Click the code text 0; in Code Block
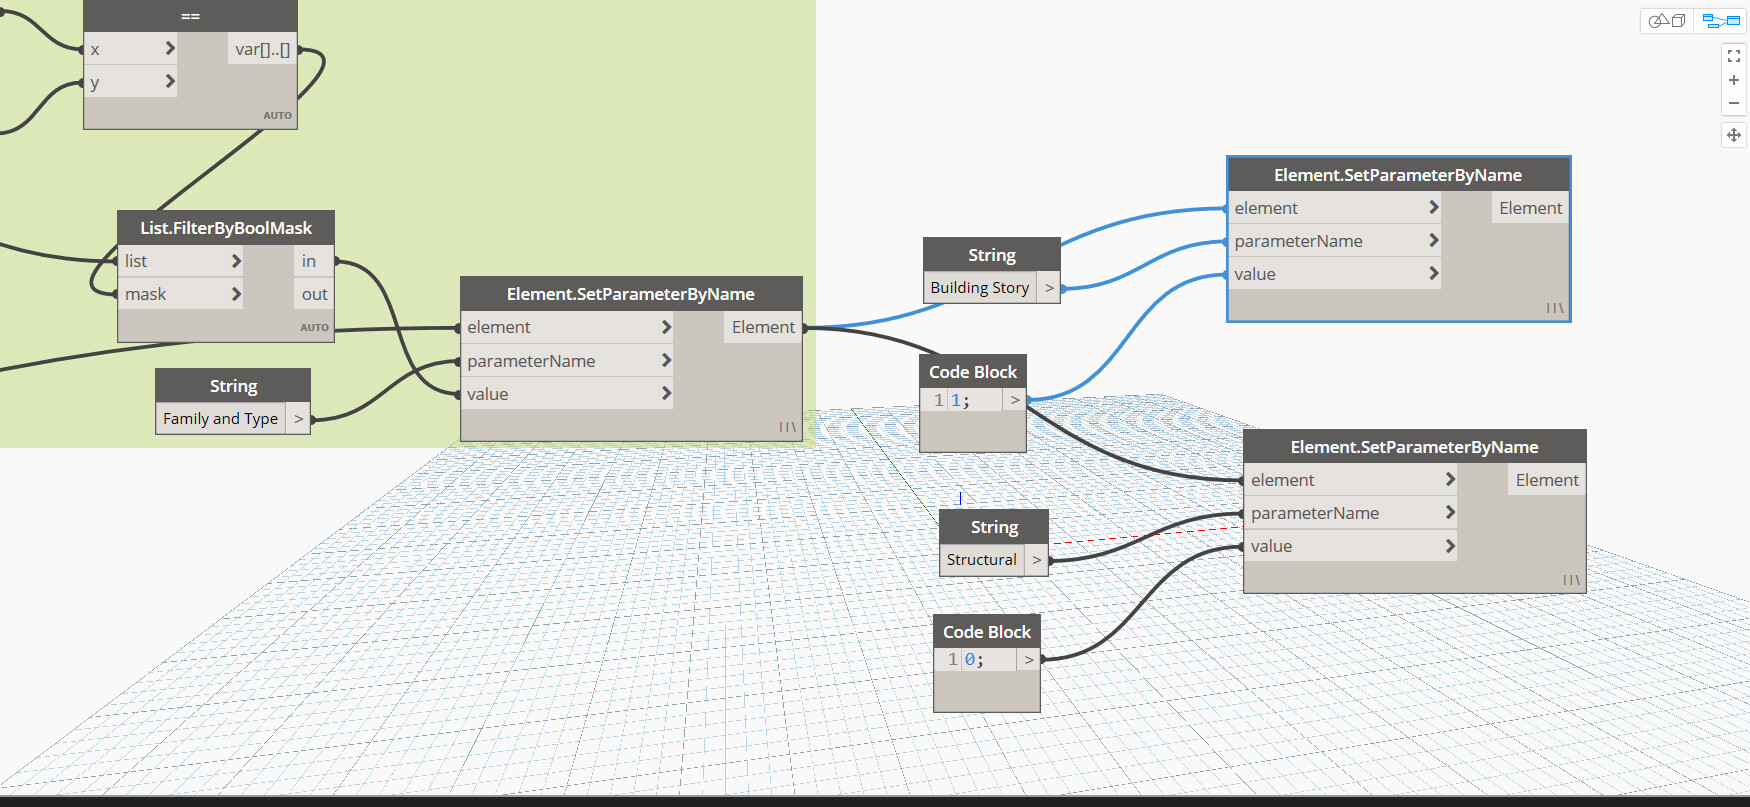The image size is (1750, 807). pos(974,660)
